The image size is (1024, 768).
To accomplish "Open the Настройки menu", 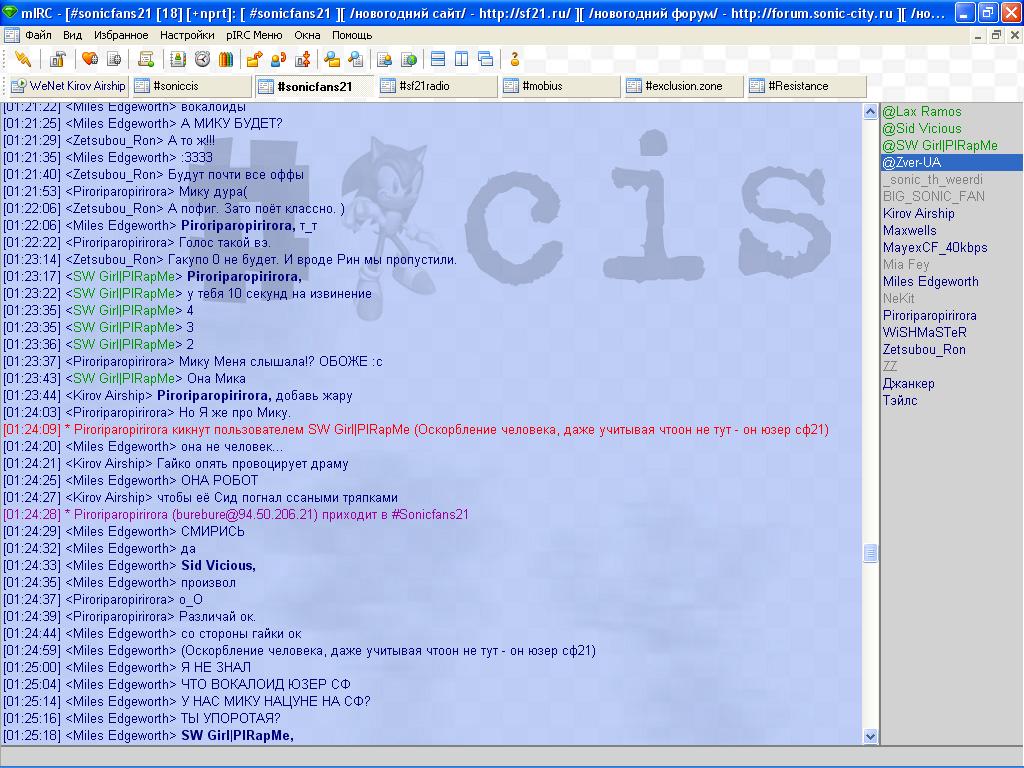I will click(187, 35).
